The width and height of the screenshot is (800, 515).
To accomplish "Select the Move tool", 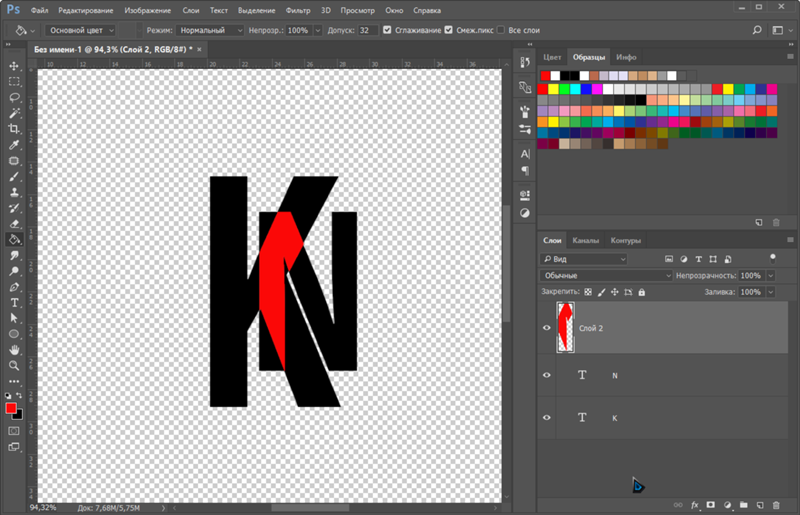I will [14, 65].
